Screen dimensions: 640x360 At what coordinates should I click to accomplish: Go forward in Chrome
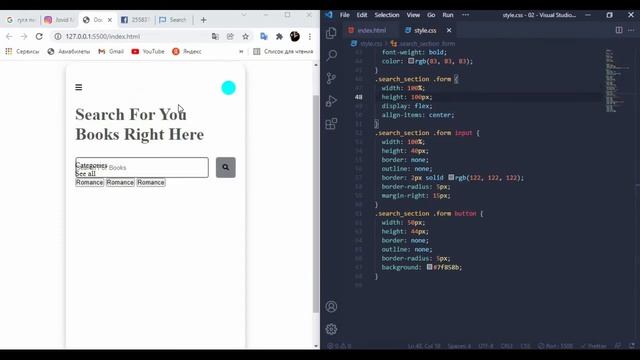coord(24,36)
